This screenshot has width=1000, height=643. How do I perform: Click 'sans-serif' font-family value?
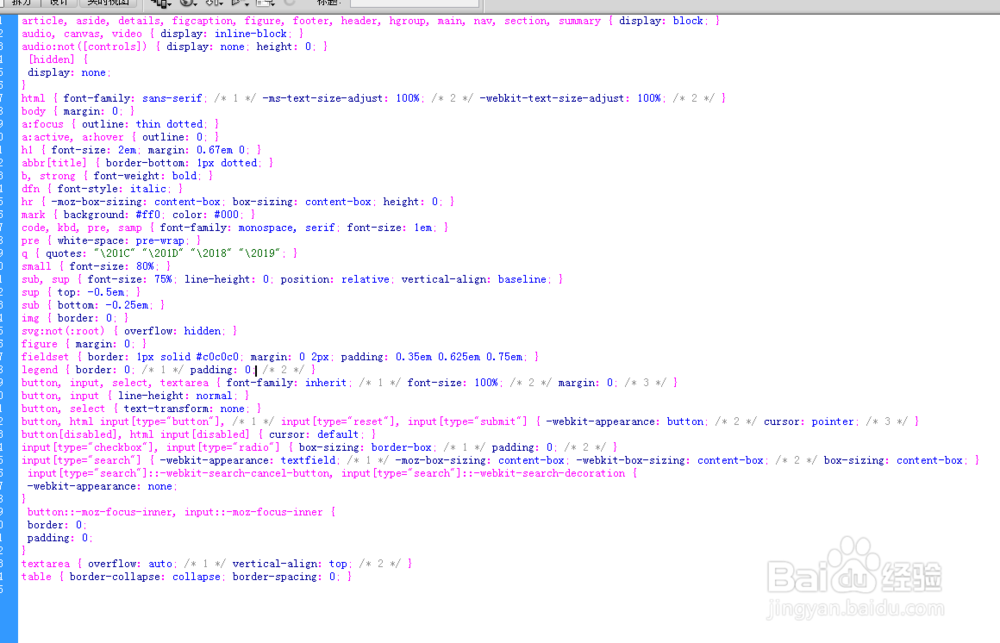click(x=172, y=98)
